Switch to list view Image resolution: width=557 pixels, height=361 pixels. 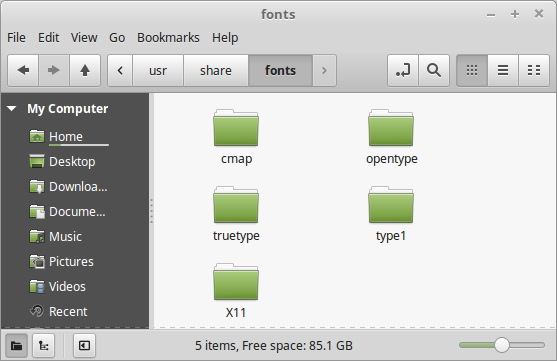click(x=503, y=70)
